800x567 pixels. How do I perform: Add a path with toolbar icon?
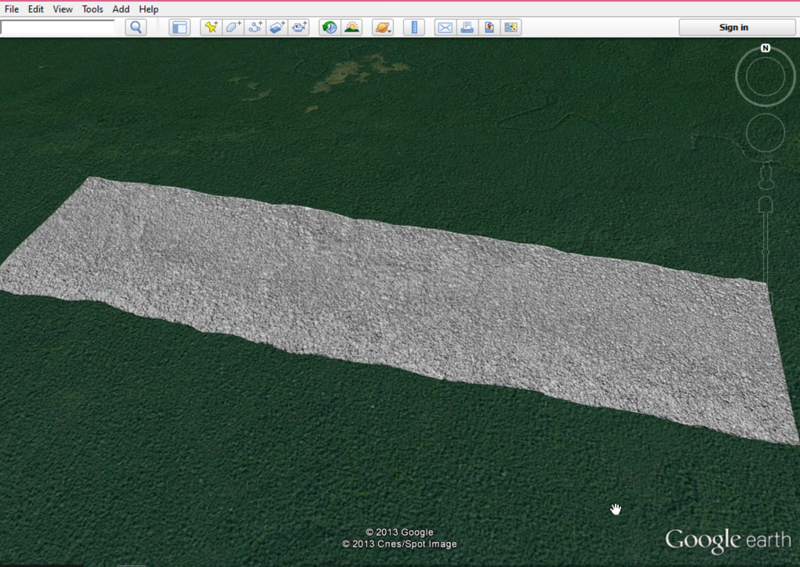point(255,27)
